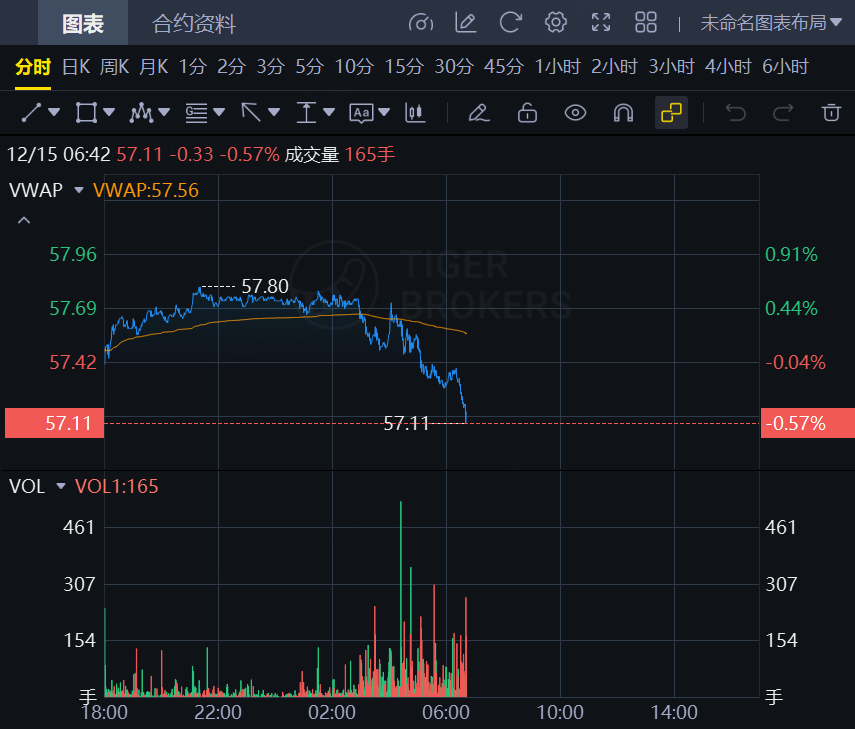Image resolution: width=855 pixels, height=729 pixels.
Task: Toggle drawings visibility eye icon
Action: pos(575,112)
